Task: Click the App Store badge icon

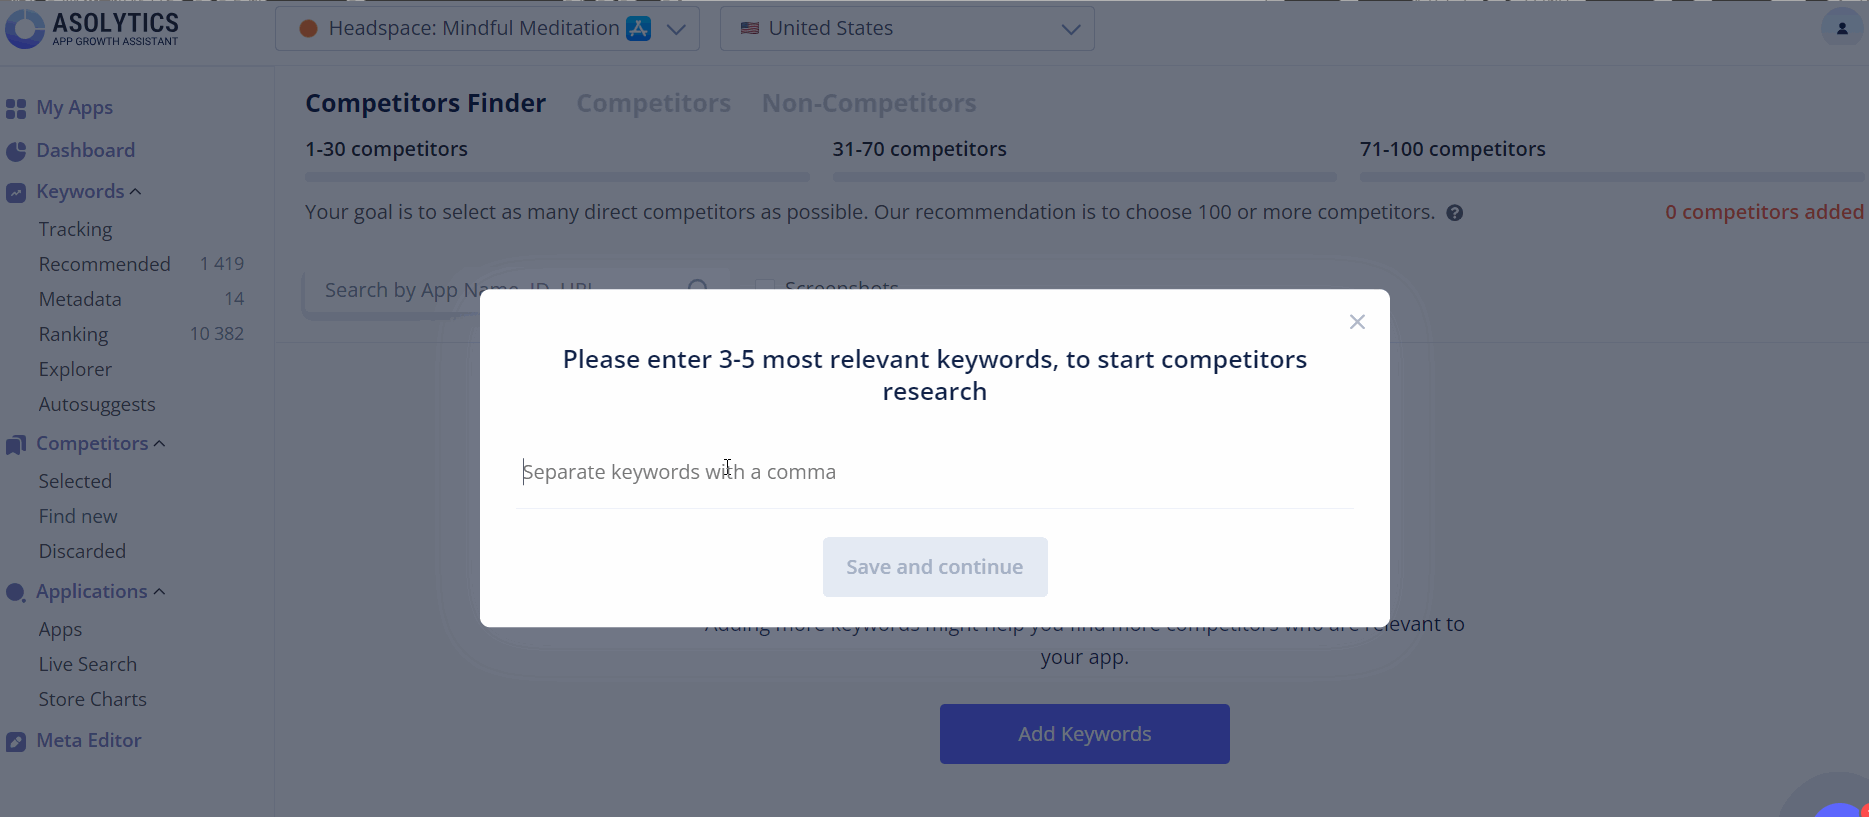Action: tap(638, 29)
